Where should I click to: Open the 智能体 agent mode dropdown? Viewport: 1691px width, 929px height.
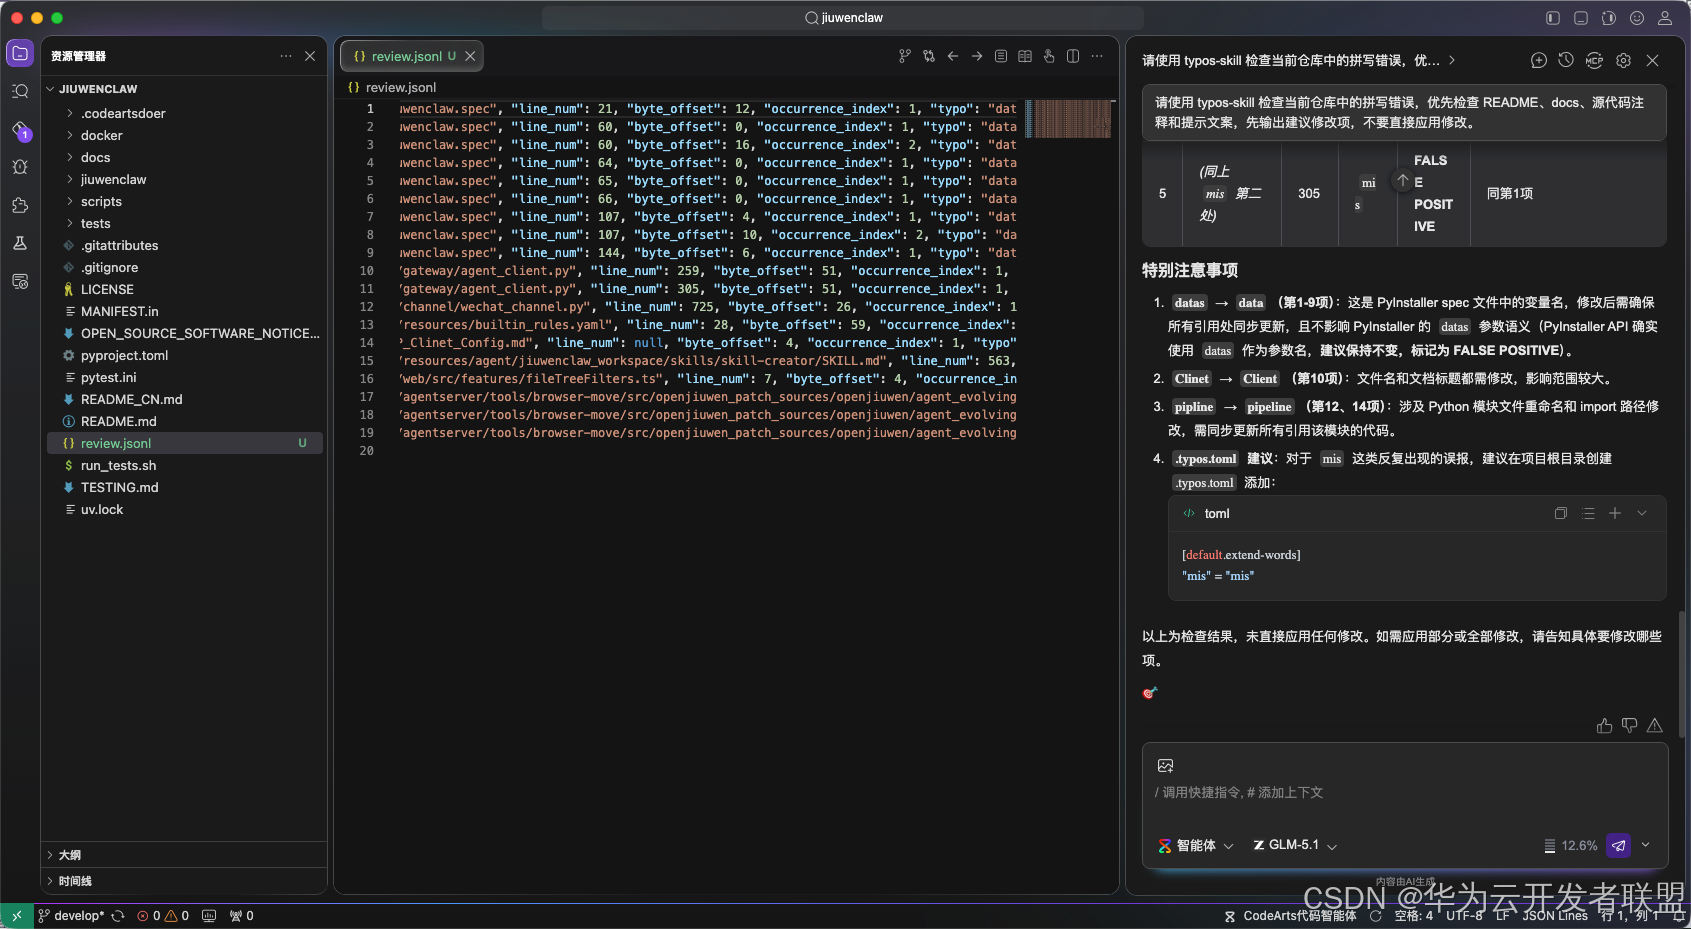(1196, 846)
